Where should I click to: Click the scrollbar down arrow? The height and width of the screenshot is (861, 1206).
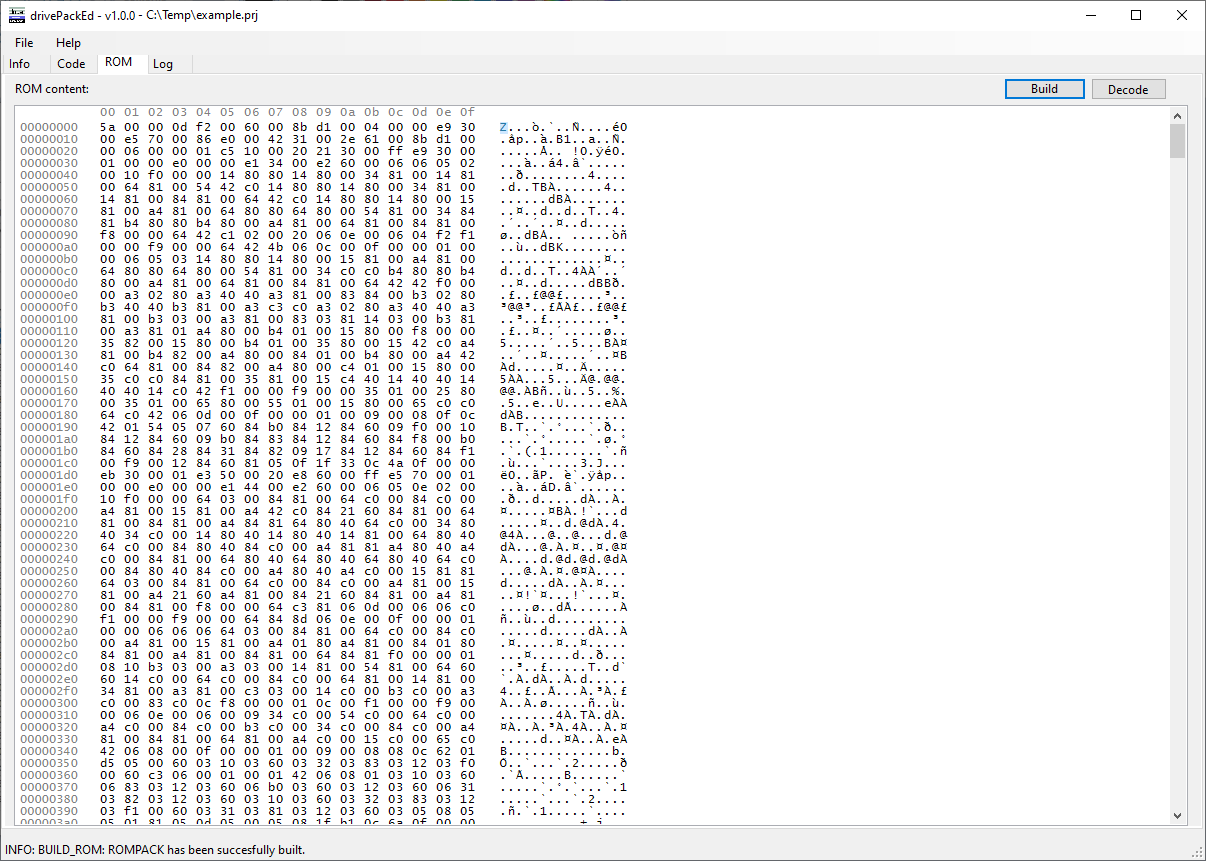coord(1177,815)
